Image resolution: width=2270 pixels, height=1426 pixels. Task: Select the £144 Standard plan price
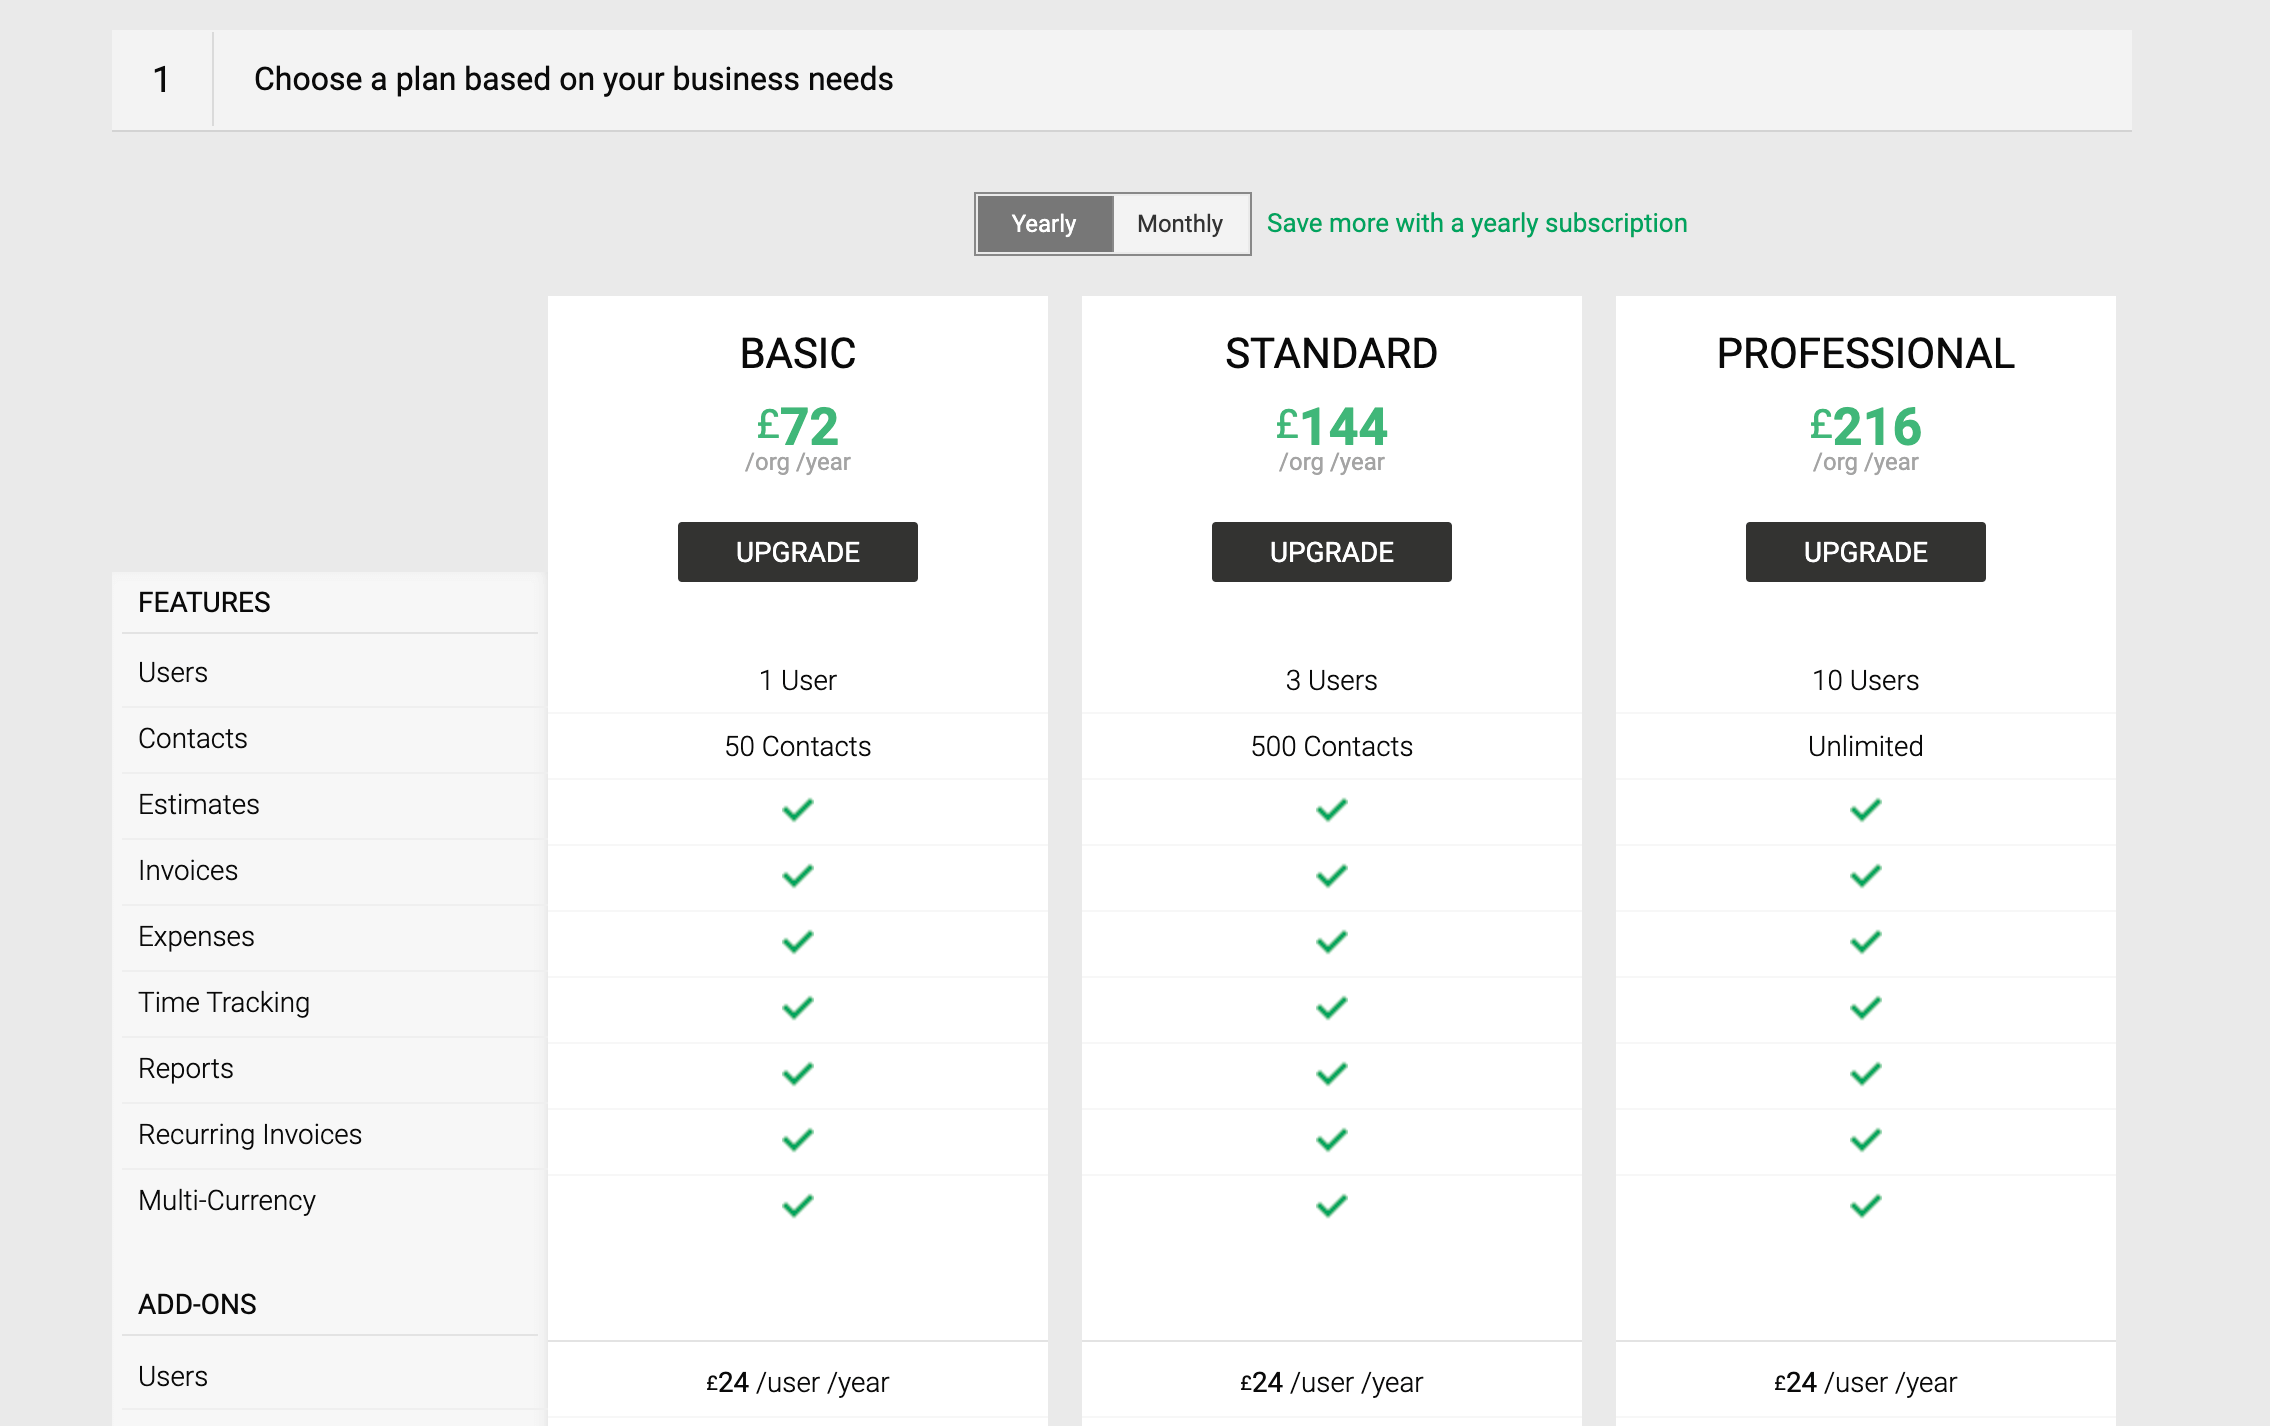pos(1331,427)
